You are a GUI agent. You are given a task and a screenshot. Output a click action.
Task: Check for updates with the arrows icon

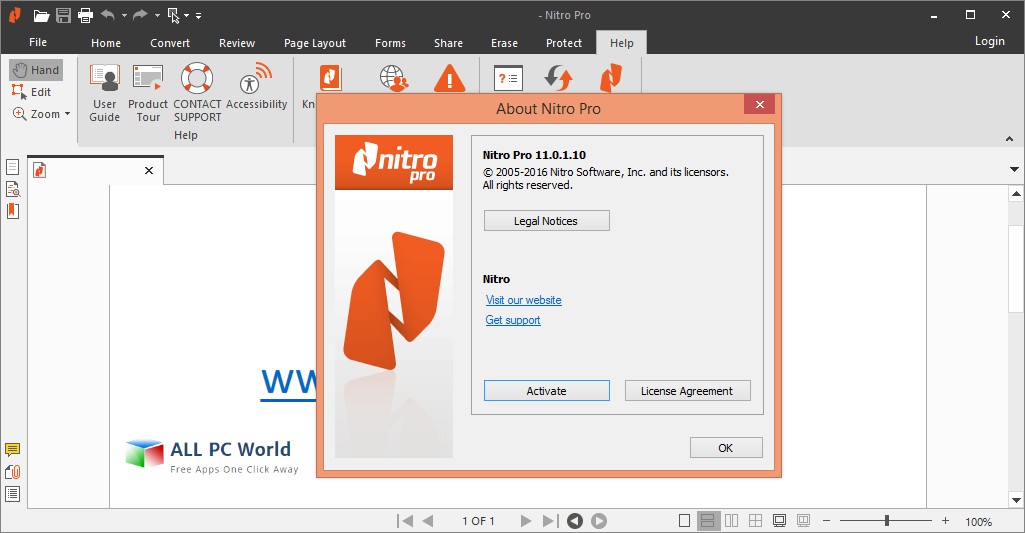point(558,77)
